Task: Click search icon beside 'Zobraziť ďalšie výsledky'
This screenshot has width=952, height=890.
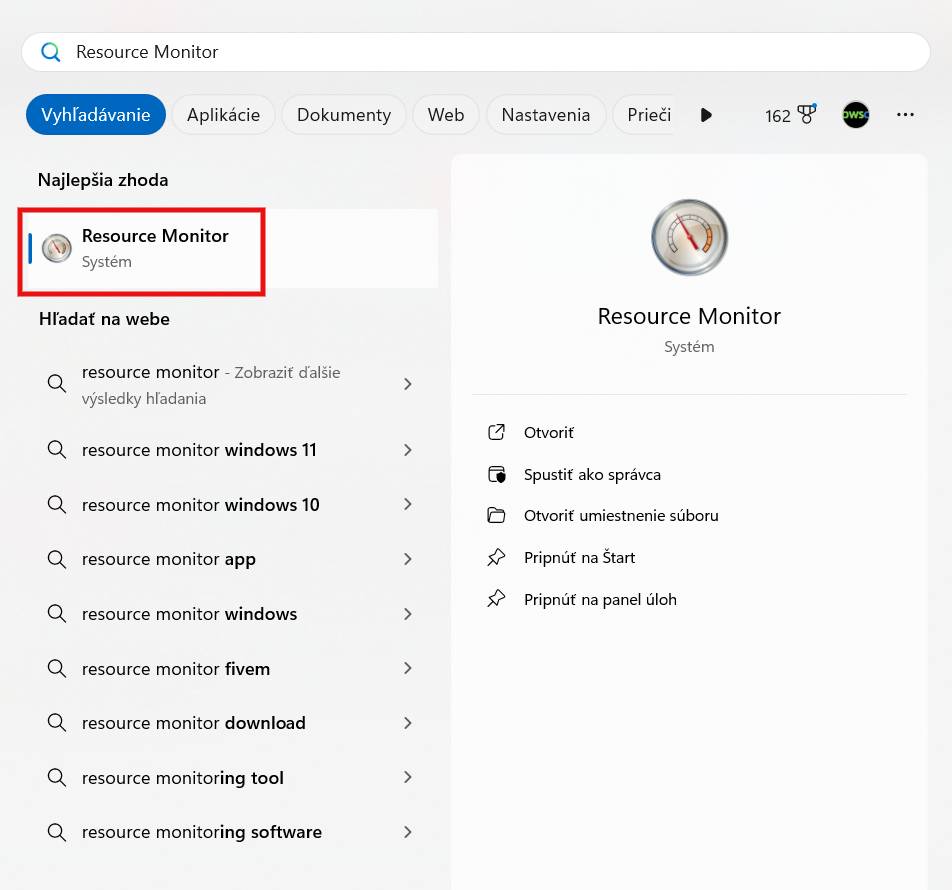Action: click(56, 384)
